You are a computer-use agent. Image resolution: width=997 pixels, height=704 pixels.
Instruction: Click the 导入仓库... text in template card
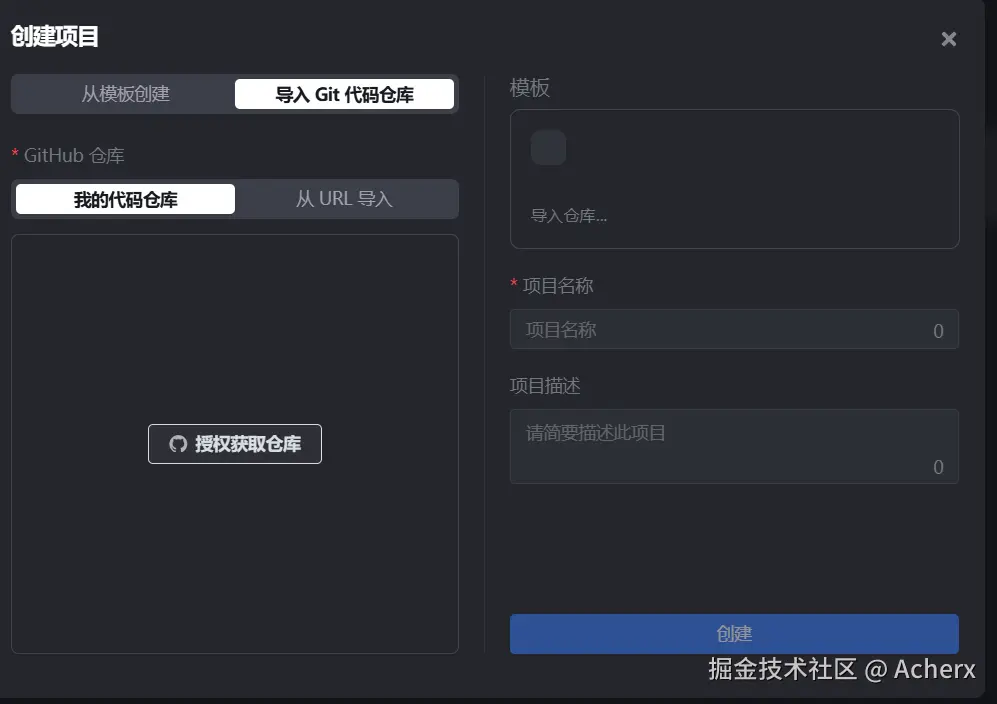568,216
